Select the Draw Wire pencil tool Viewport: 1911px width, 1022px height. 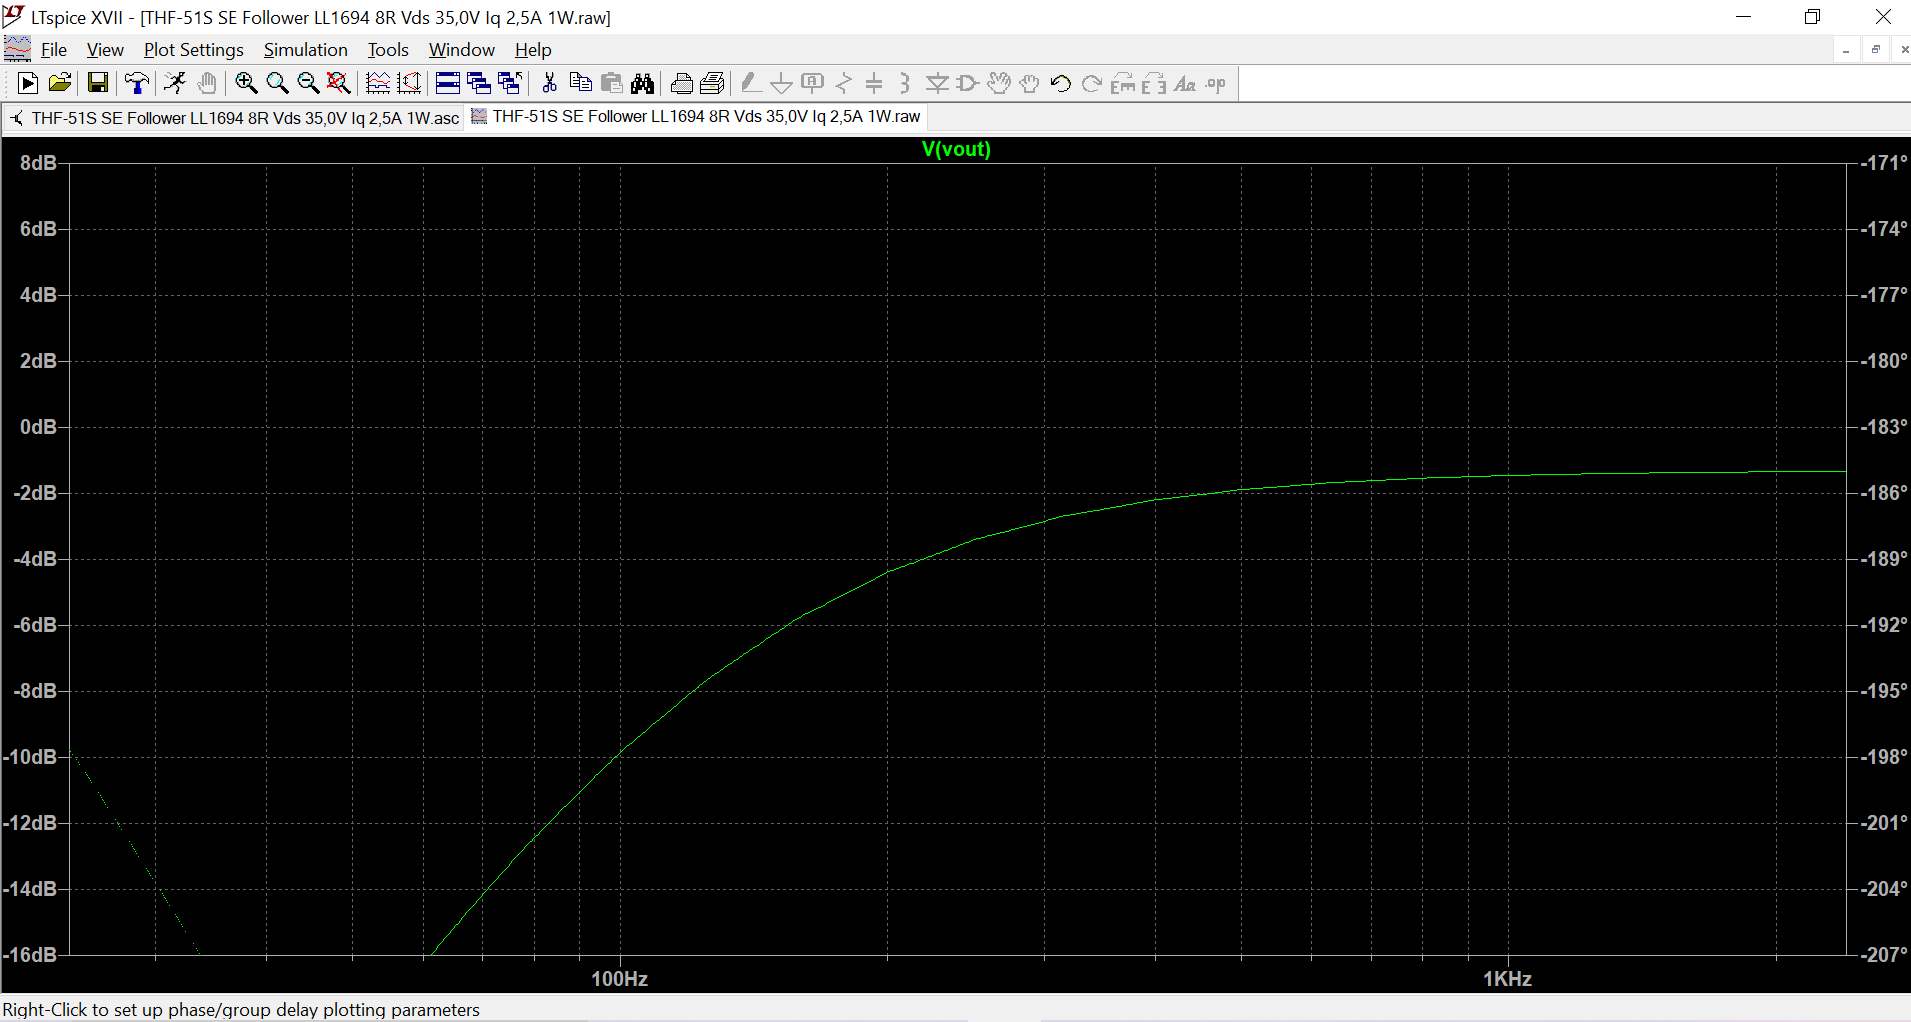[751, 84]
